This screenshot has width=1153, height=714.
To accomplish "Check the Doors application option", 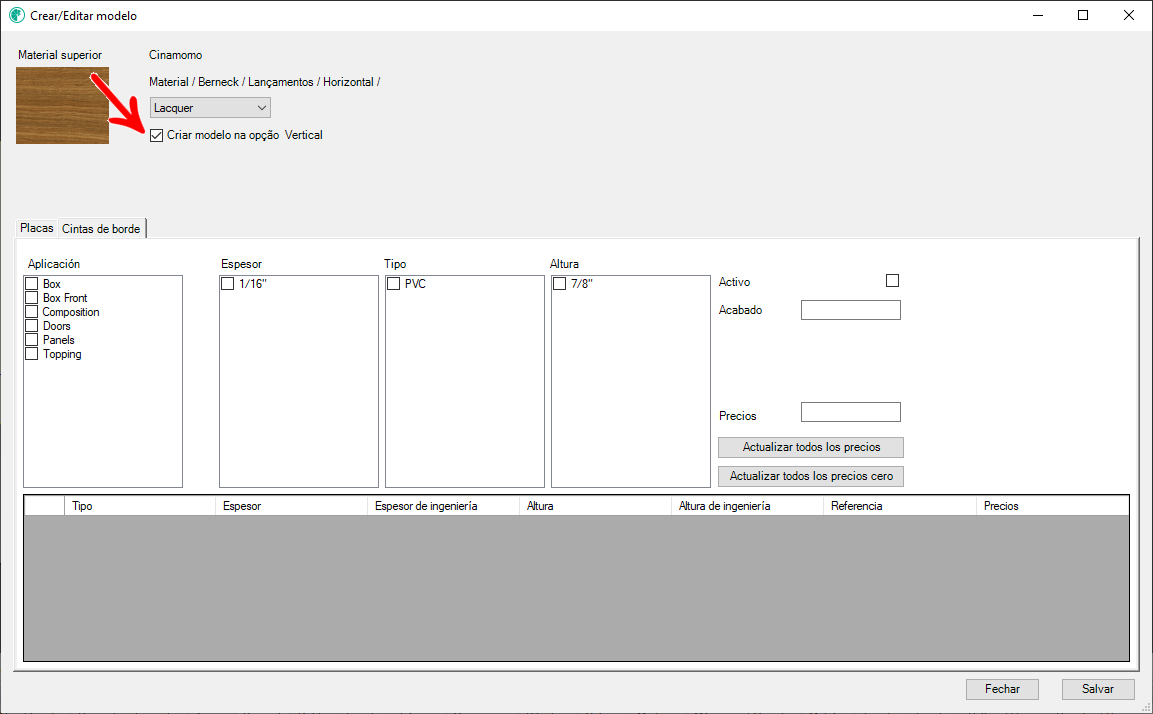I will (x=32, y=326).
